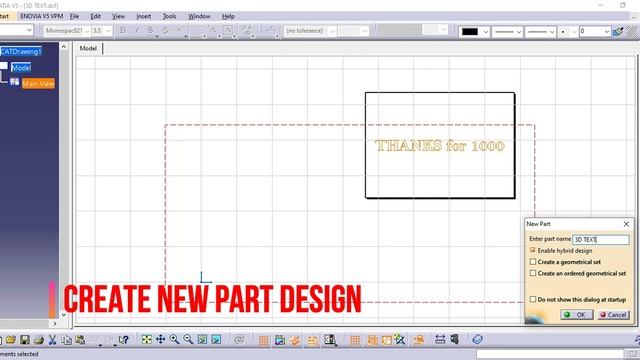The height and width of the screenshot is (360, 640).
Task: Cut selection with the scissors icon
Action: (53, 340)
